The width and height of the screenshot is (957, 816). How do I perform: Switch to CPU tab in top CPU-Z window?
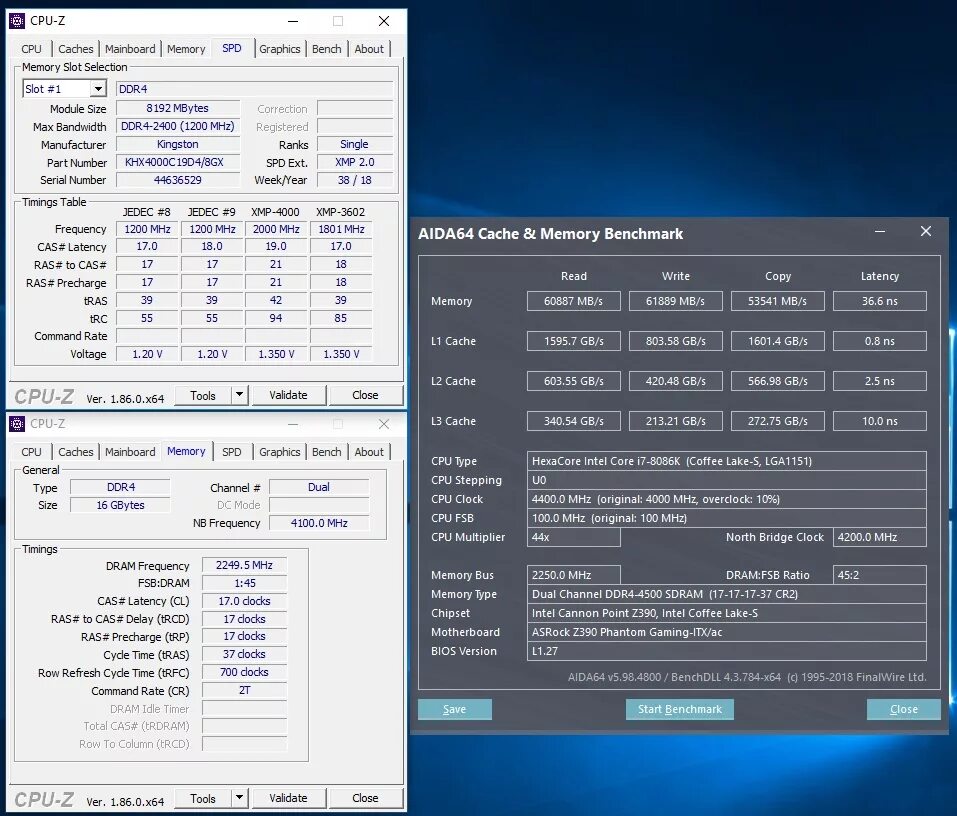tap(31, 49)
